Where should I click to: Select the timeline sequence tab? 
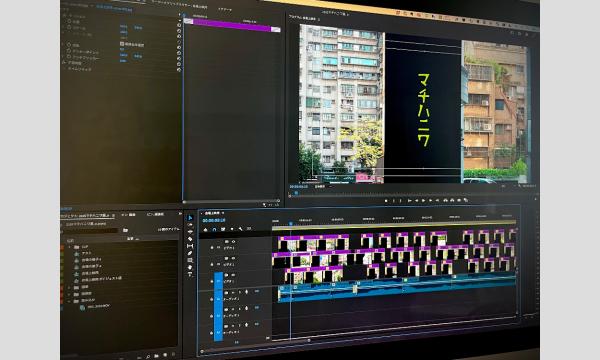[x=212, y=213]
